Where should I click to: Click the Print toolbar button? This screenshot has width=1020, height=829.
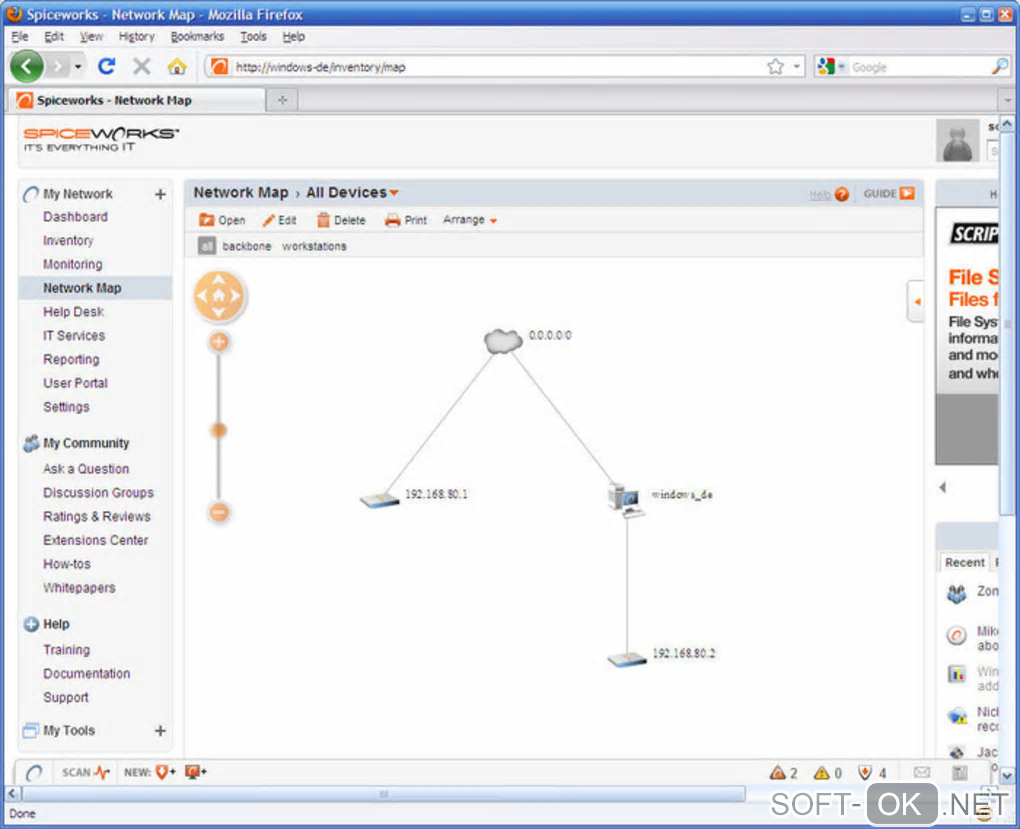[406, 220]
